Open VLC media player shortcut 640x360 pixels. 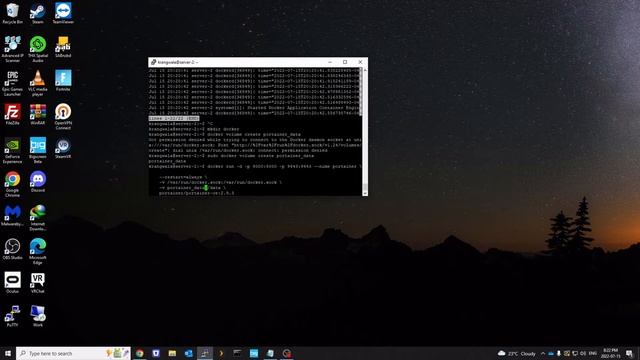[38, 83]
